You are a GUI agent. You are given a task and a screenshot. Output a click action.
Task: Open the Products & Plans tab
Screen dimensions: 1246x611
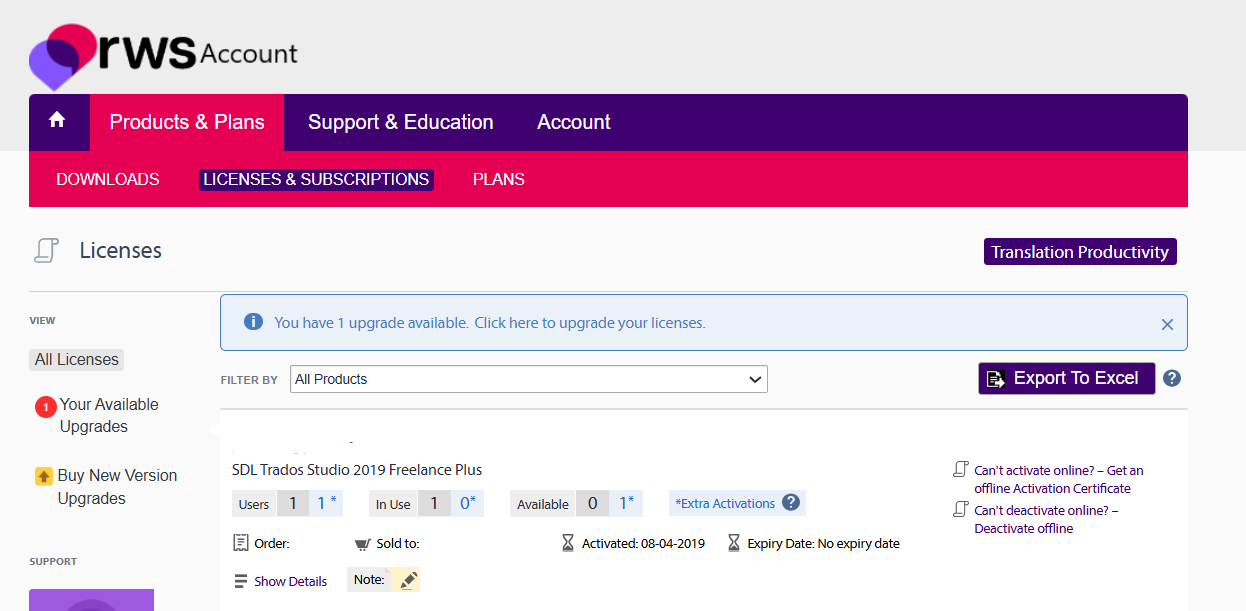click(x=187, y=122)
